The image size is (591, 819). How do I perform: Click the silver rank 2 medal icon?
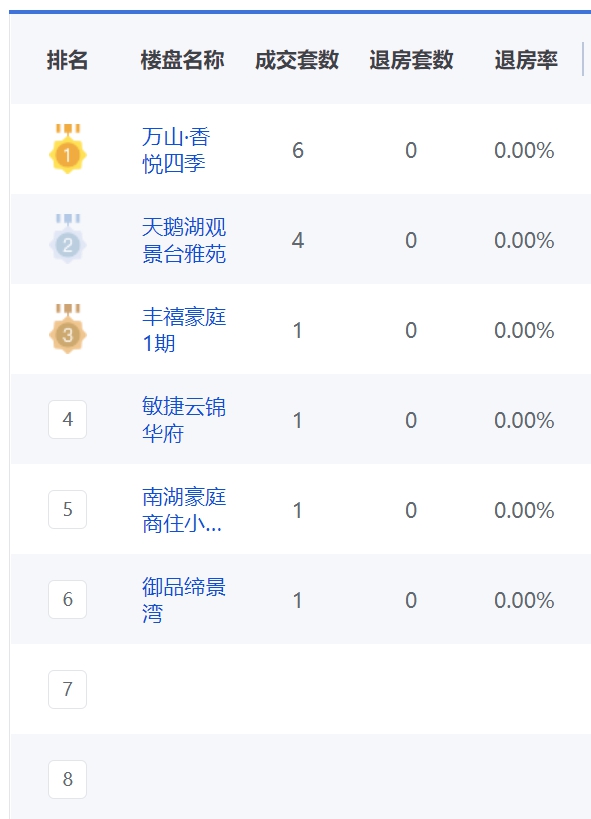tap(68, 239)
